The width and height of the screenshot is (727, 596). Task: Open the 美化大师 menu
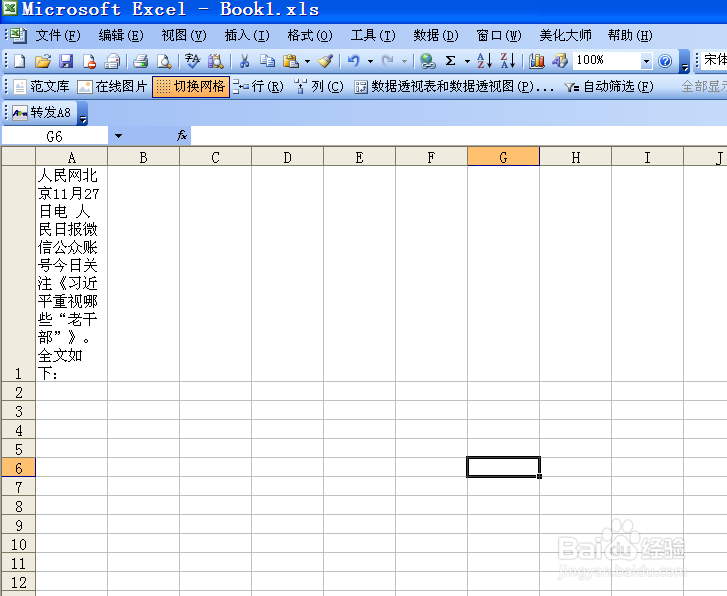click(x=565, y=35)
